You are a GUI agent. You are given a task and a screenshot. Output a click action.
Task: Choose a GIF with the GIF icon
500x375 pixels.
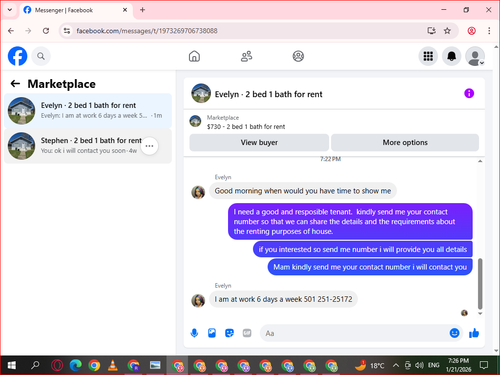pyautogui.click(x=247, y=333)
